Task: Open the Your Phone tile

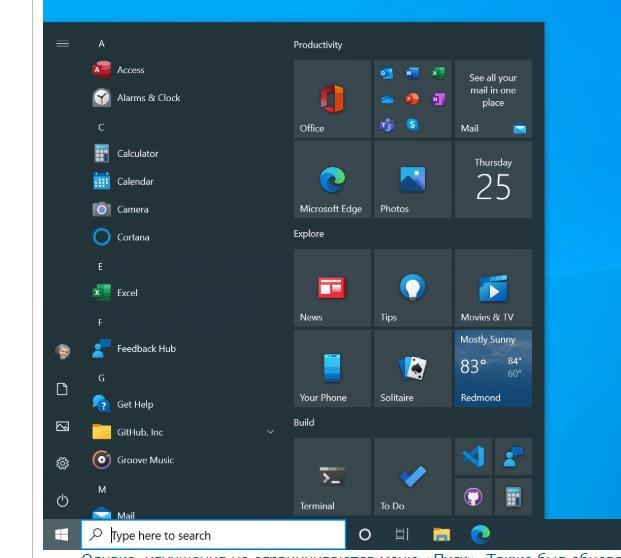Action: coord(332,368)
